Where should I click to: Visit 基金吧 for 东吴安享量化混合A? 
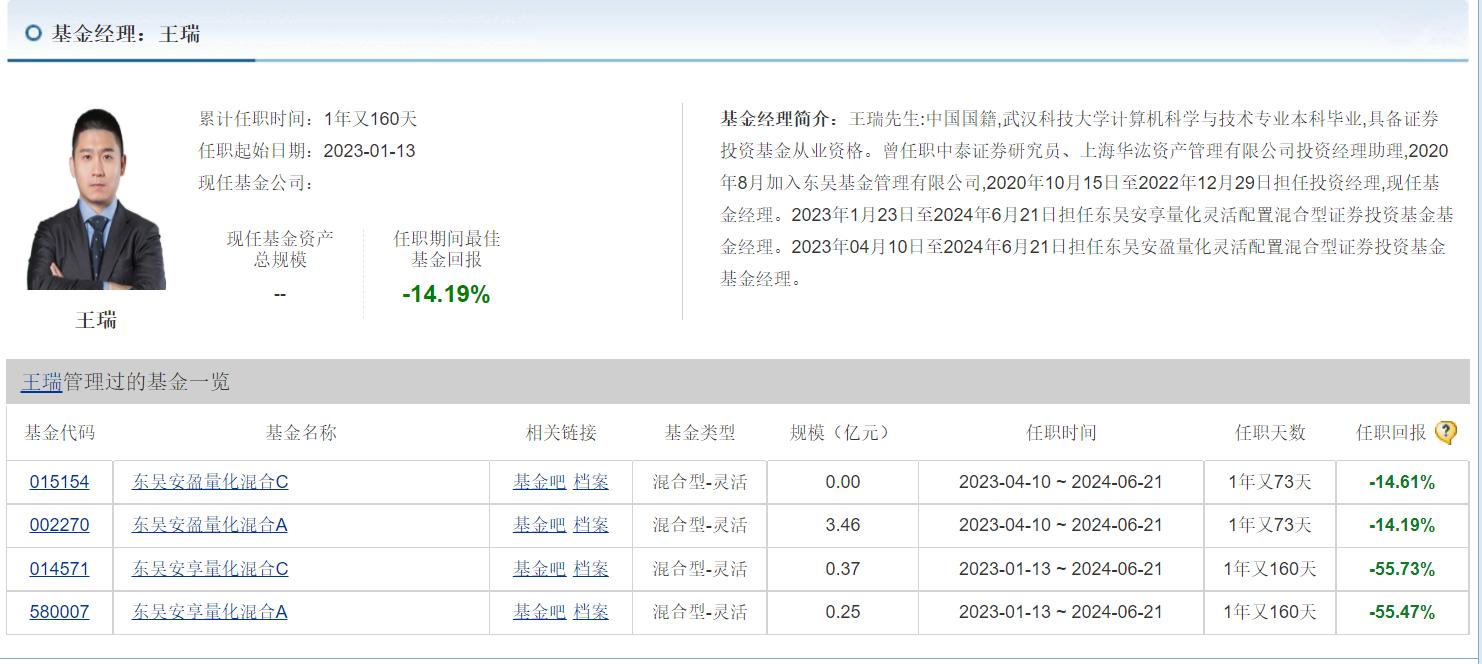tap(539, 612)
